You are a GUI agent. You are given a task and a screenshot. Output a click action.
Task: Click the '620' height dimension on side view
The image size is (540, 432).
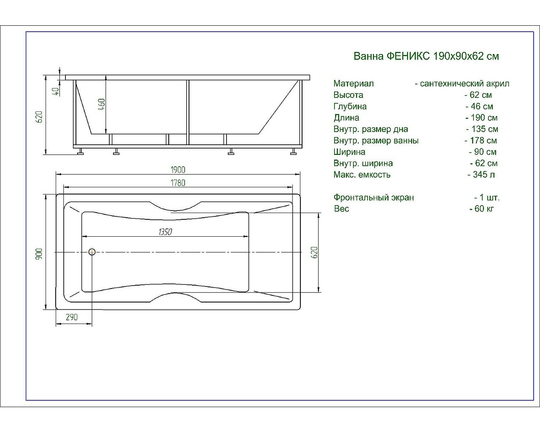(39, 117)
